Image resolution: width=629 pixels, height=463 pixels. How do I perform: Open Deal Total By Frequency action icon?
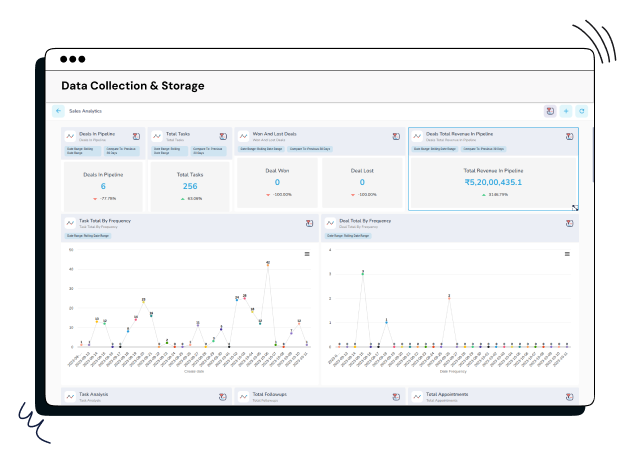[569, 223]
